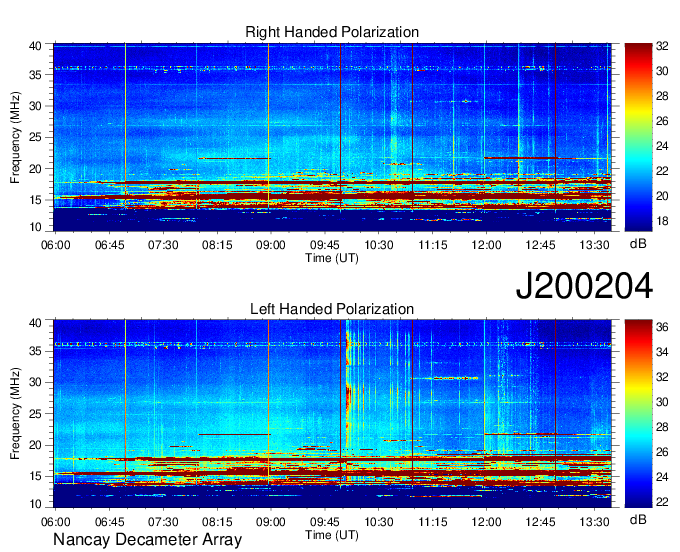Click the '40' frequency tick on upper plot
This screenshot has height=552, width=680.
click(35, 46)
